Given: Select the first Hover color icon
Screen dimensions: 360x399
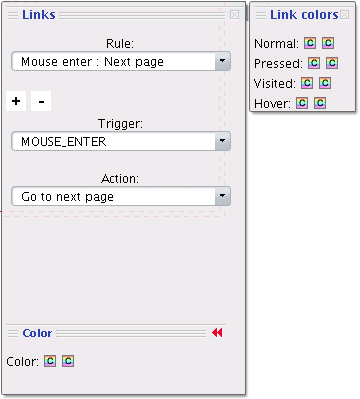Looking at the screenshot, I should tap(302, 103).
